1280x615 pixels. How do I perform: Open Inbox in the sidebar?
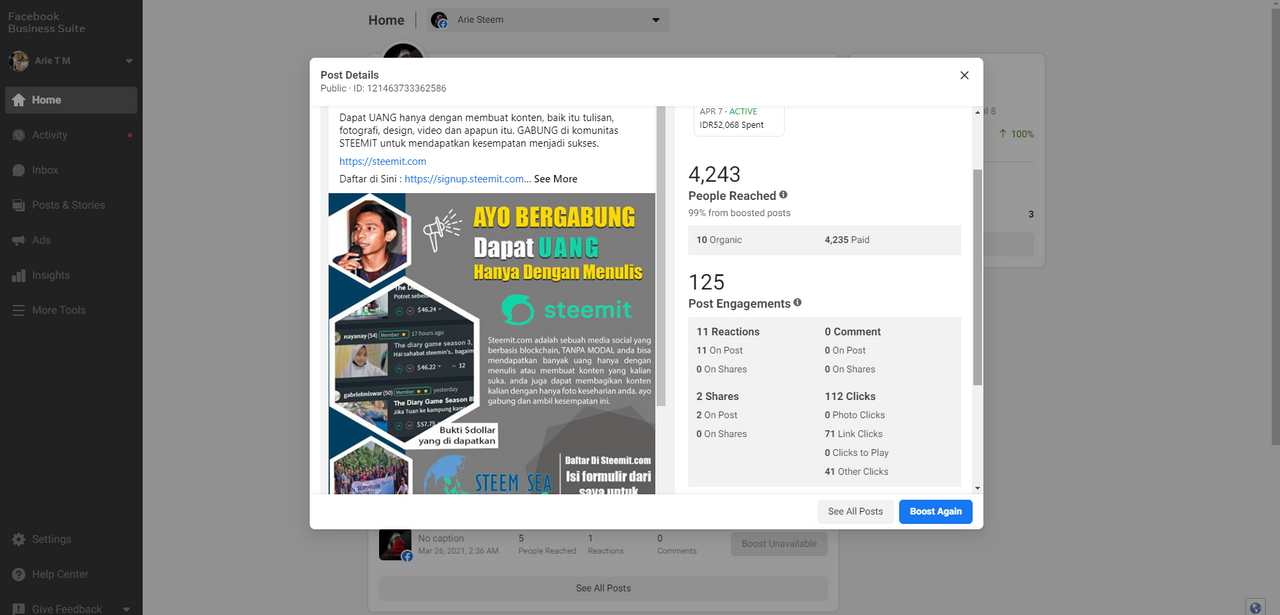[x=71, y=170]
